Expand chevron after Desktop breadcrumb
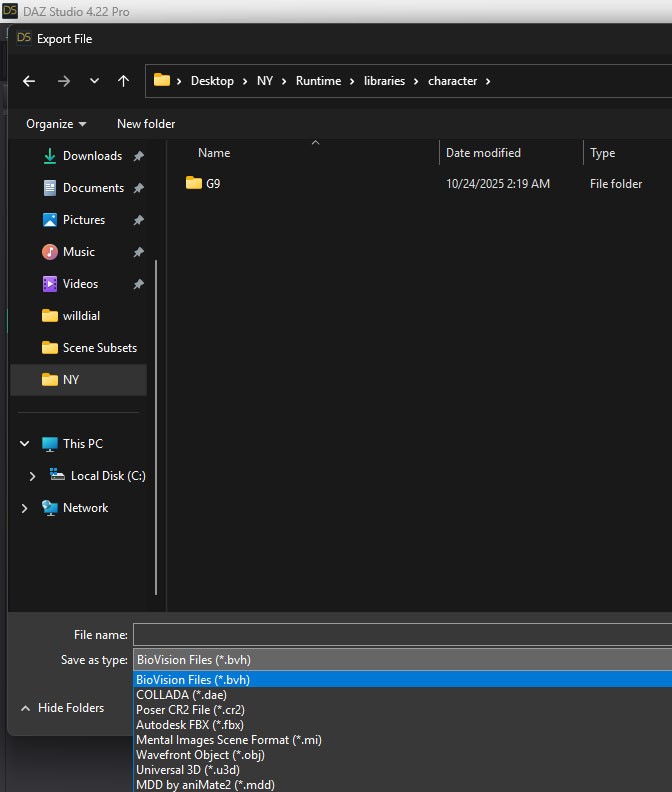672x792 pixels. (245, 81)
